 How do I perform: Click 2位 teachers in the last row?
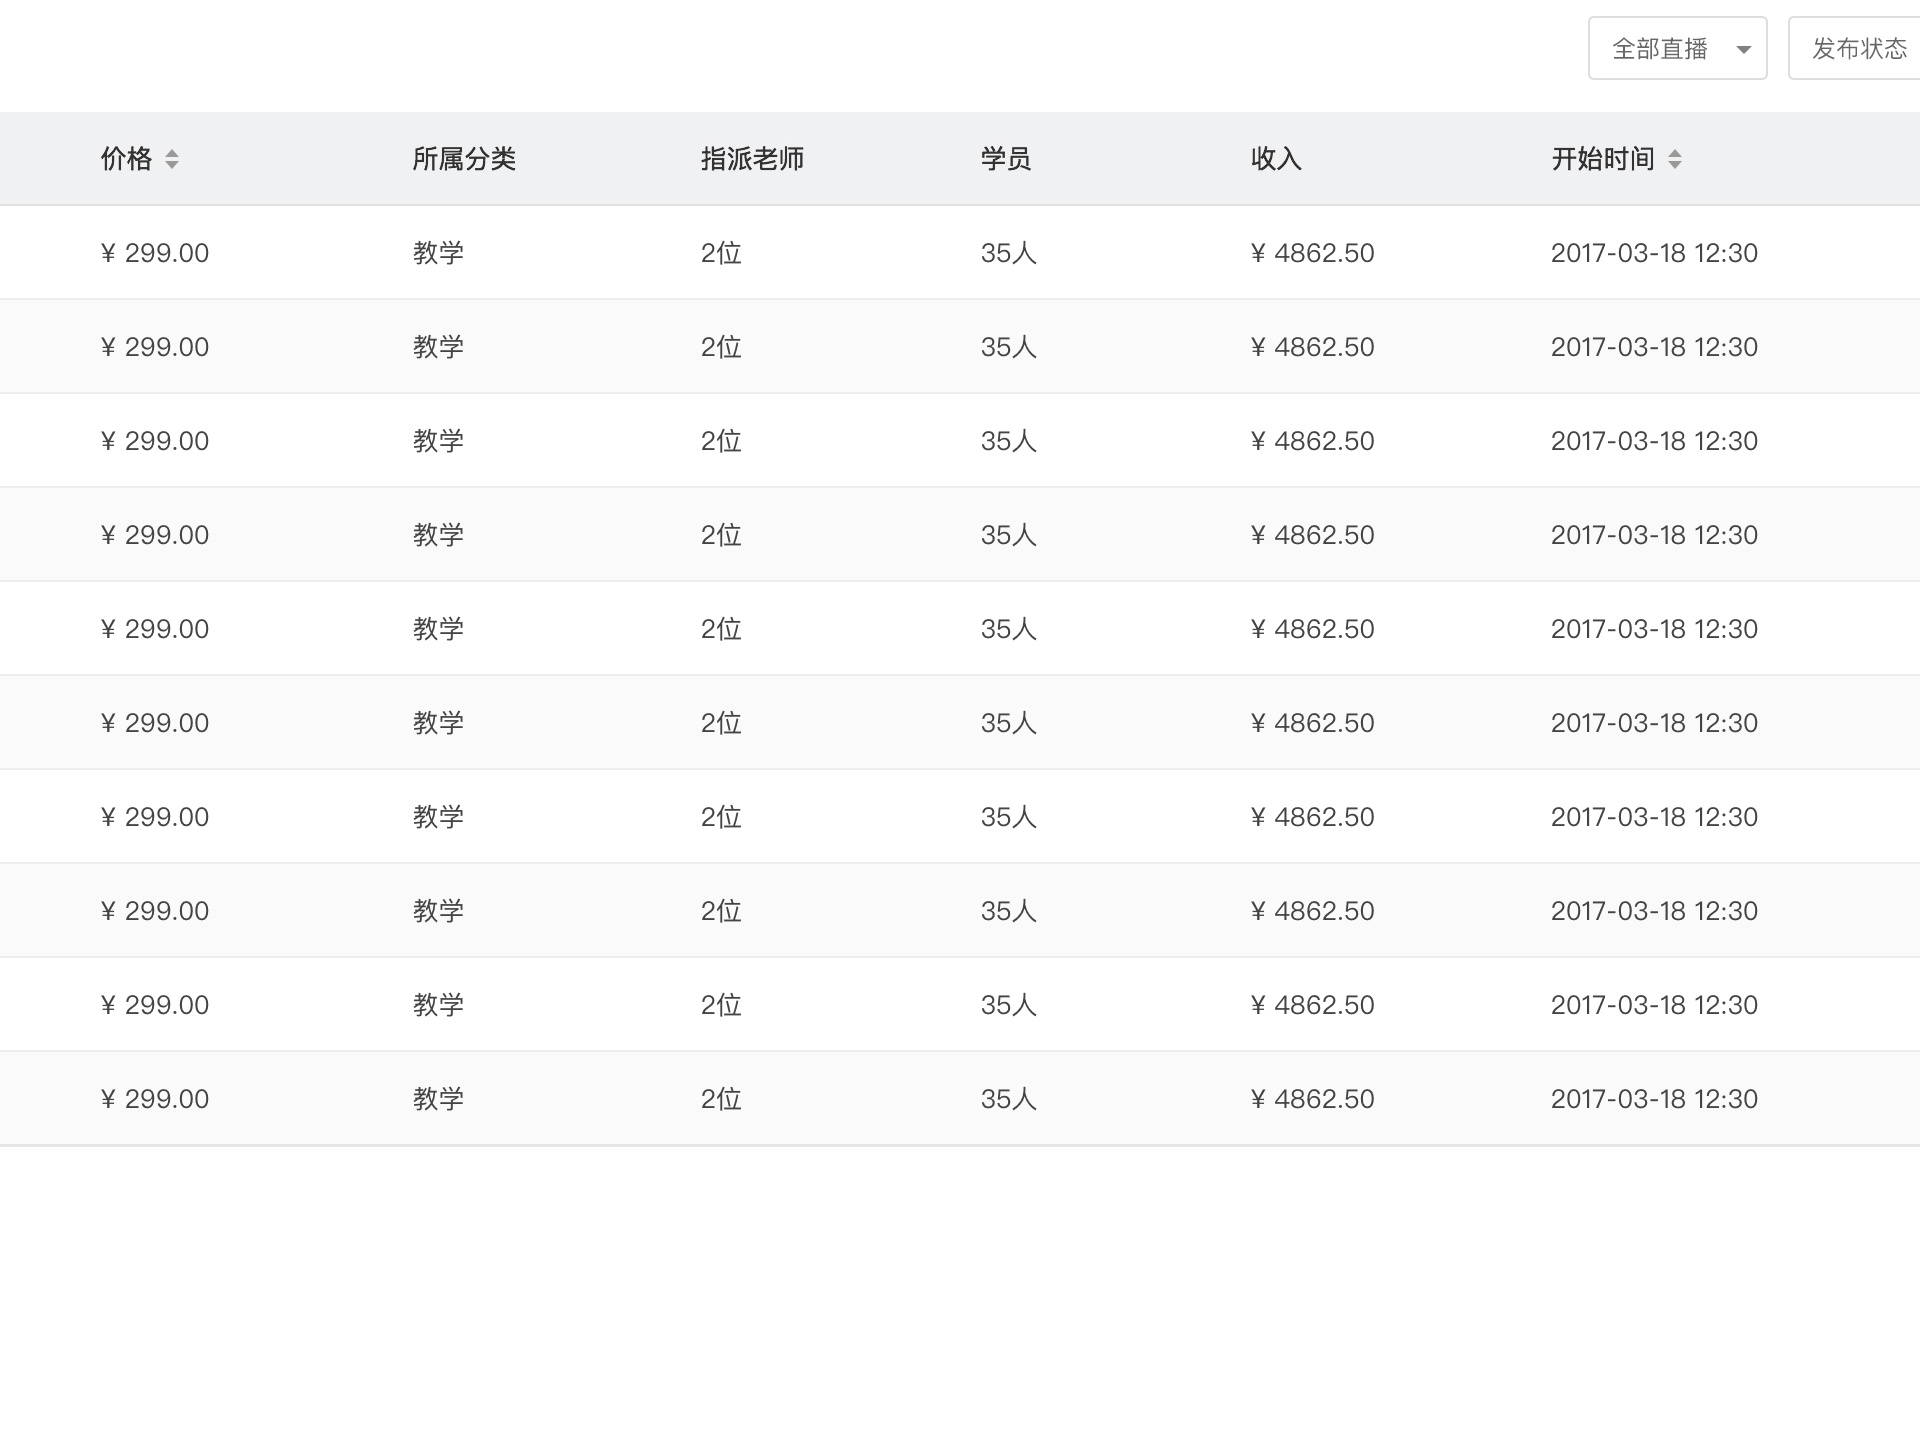pos(721,1099)
